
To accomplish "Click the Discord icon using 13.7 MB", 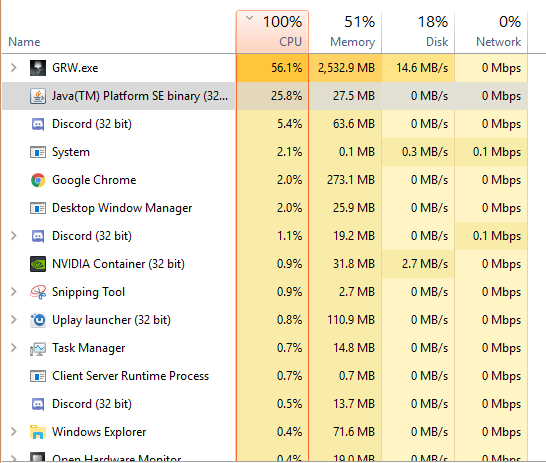I will (x=38, y=404).
